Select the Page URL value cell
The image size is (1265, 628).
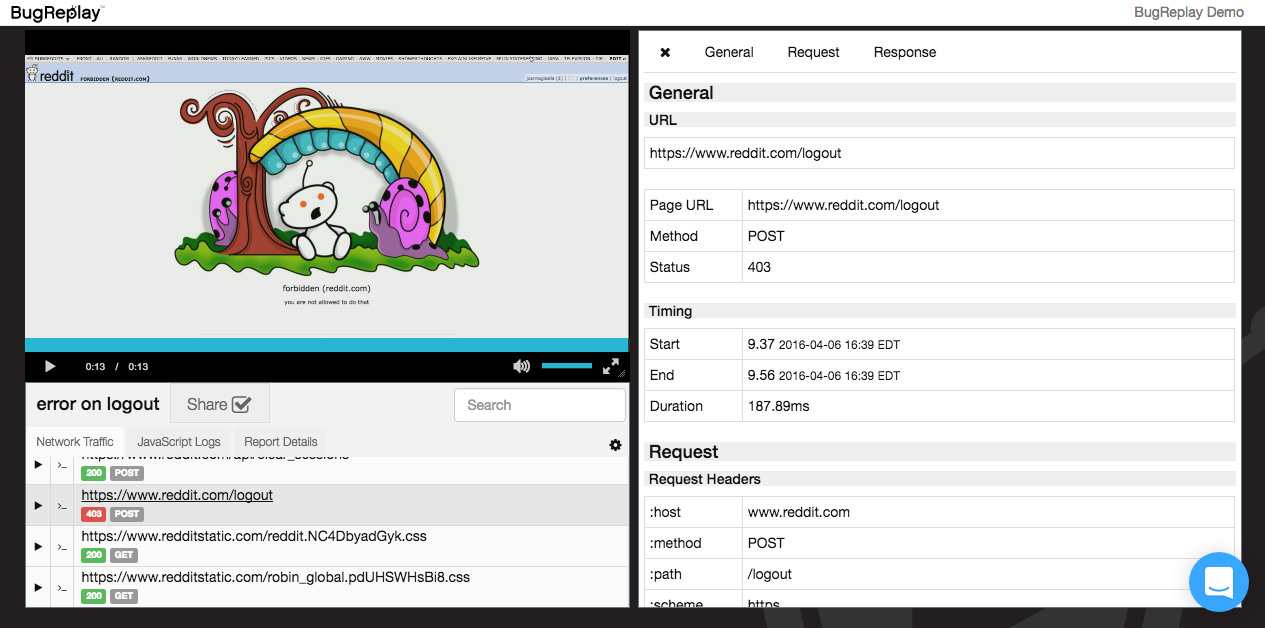pos(988,205)
